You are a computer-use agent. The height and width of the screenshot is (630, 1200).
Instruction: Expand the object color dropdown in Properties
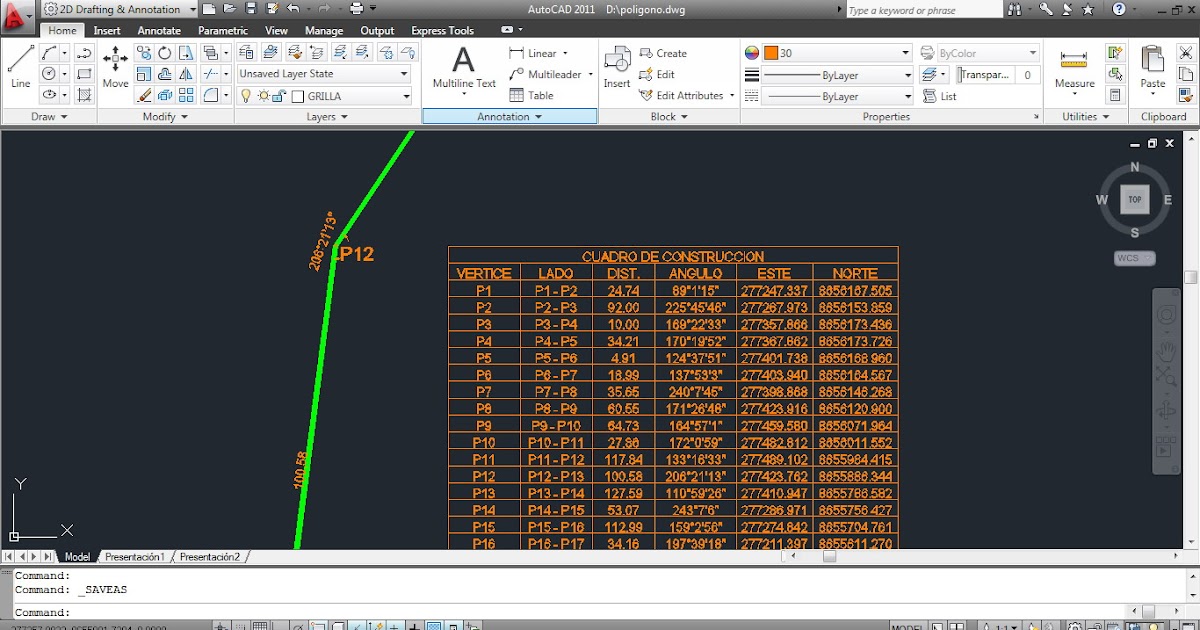pos(905,51)
